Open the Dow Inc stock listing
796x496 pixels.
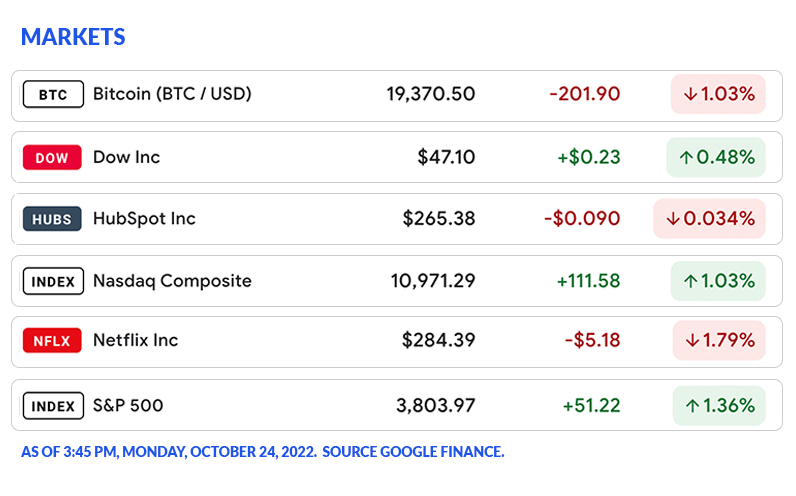click(126, 157)
